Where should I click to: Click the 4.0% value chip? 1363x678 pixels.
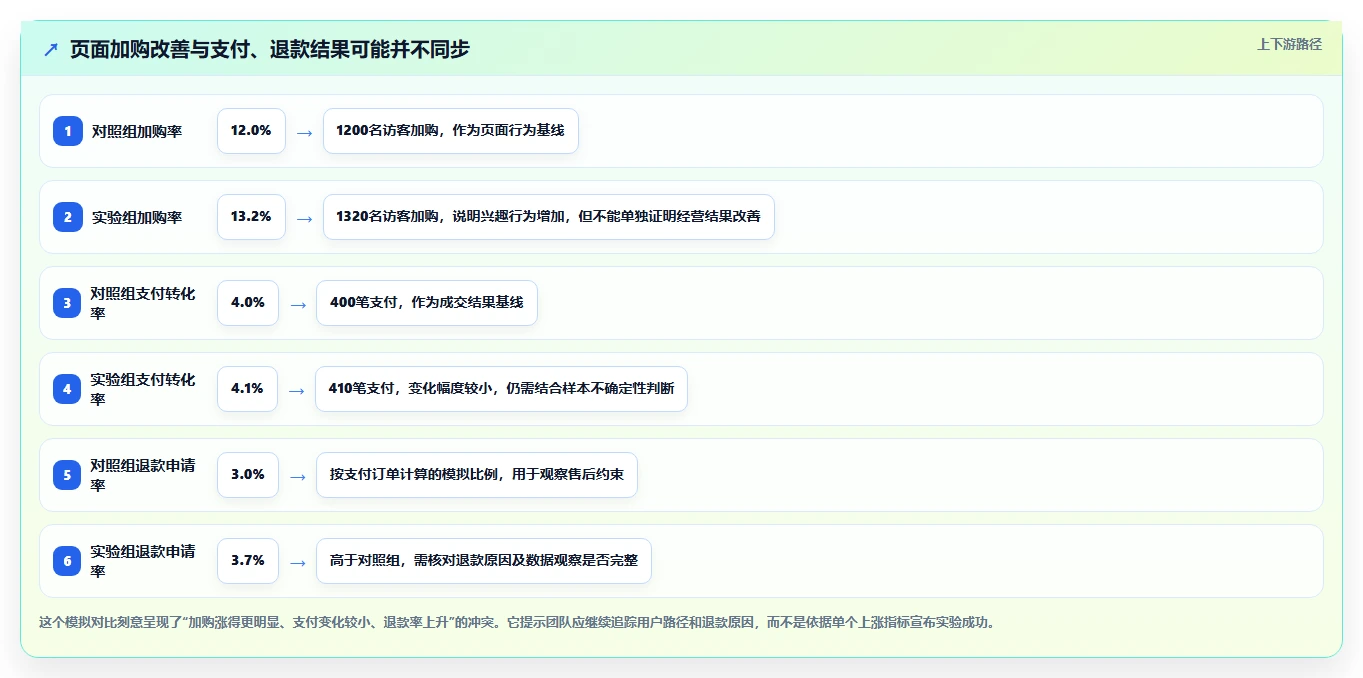(248, 303)
